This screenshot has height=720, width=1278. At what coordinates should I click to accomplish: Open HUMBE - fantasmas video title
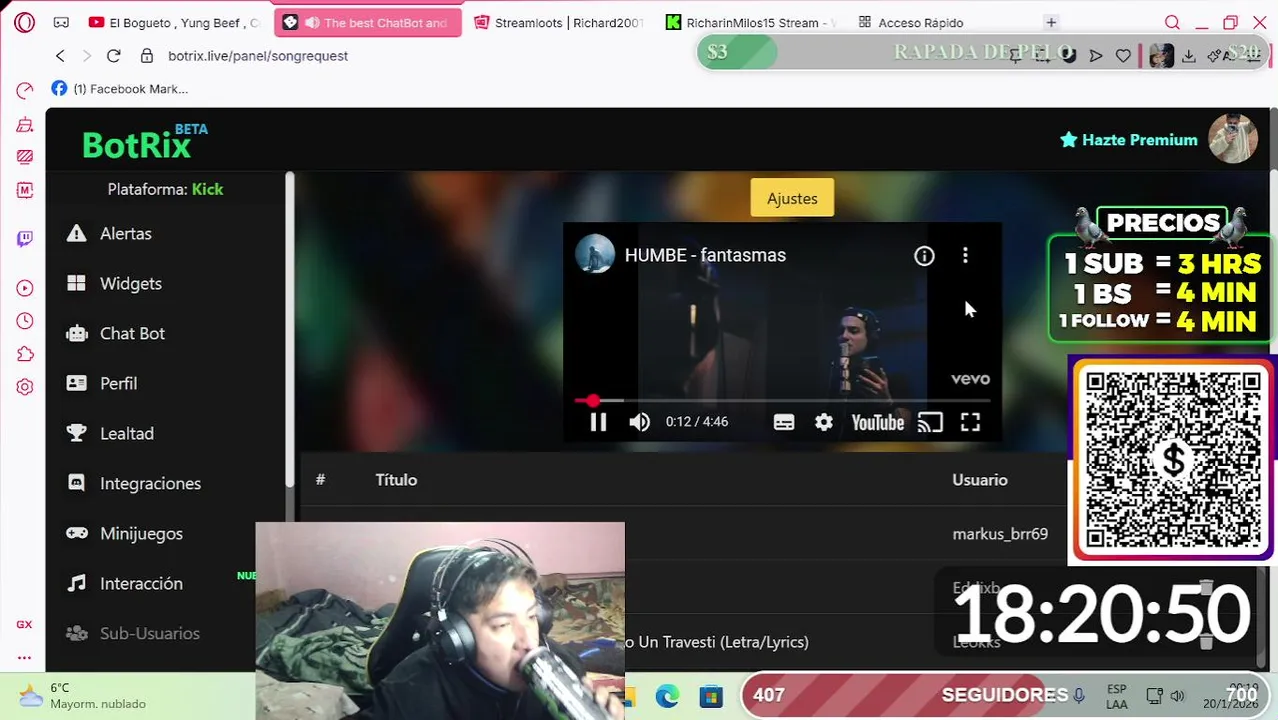coord(705,255)
